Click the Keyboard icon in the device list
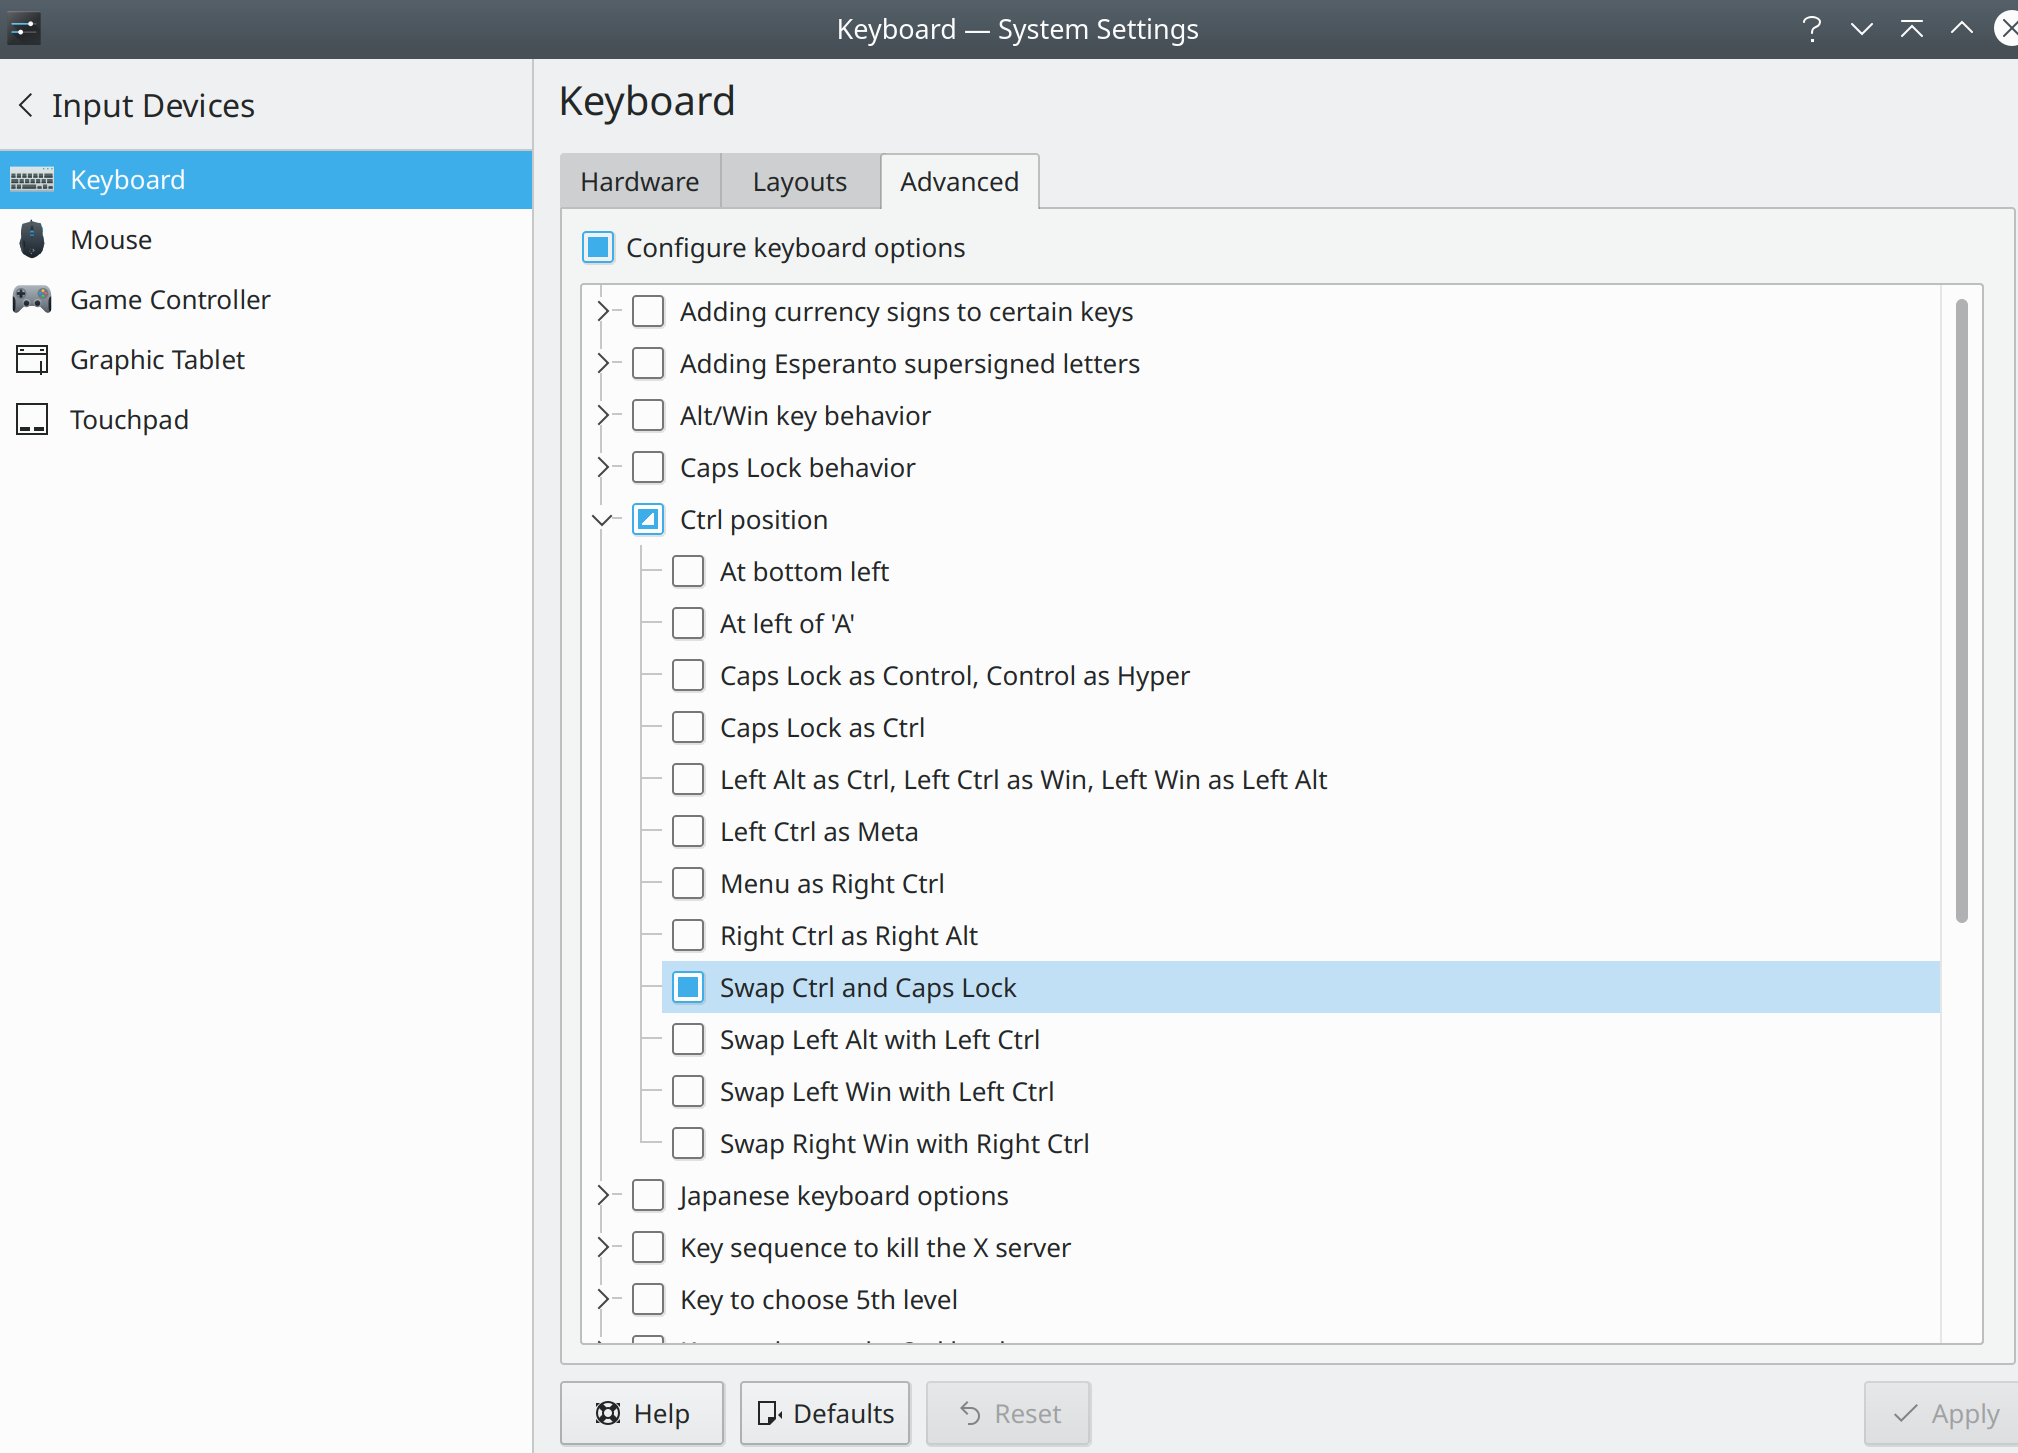Image resolution: width=2018 pixels, height=1453 pixels. (32, 179)
